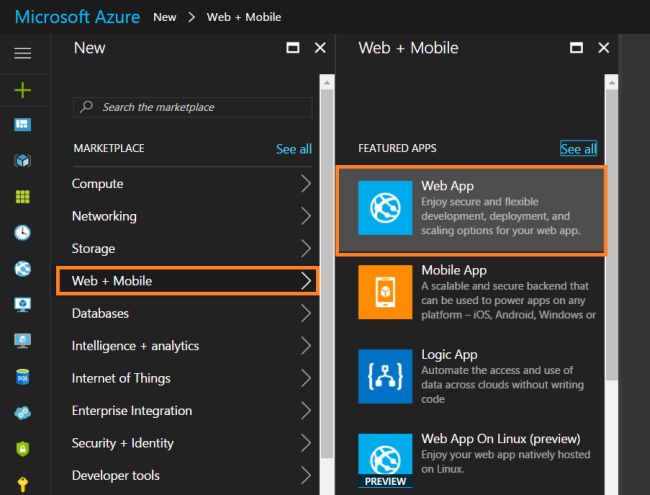This screenshot has height=495, width=650.
Task: Click the orange Mobile App icon
Action: (x=385, y=291)
